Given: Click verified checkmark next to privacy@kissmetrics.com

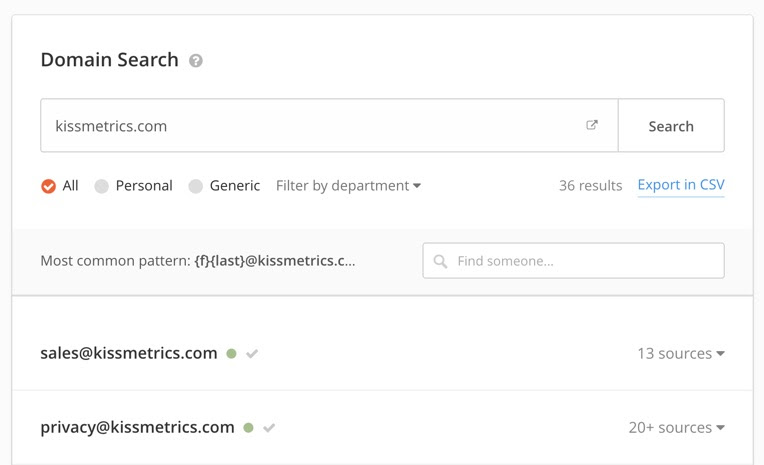Looking at the screenshot, I should pyautogui.click(x=269, y=428).
